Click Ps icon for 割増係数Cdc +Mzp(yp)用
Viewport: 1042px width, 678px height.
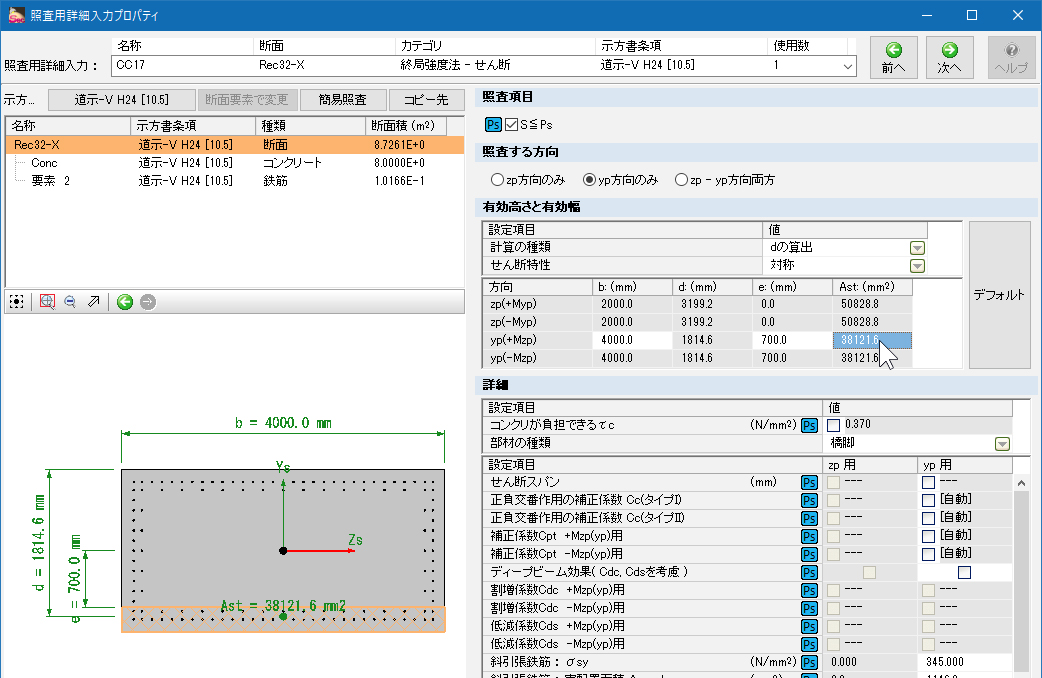[809, 590]
